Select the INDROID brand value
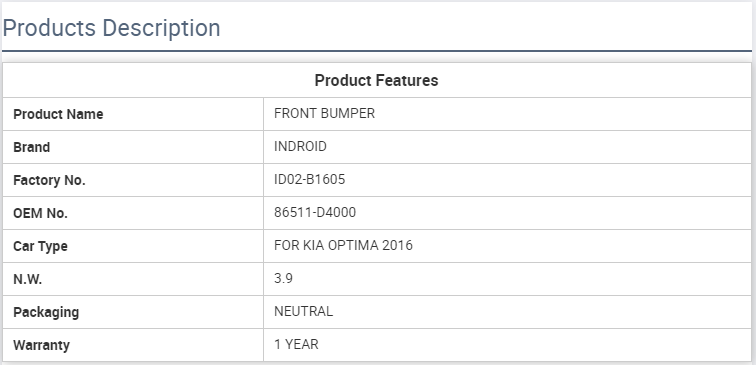 pos(300,146)
